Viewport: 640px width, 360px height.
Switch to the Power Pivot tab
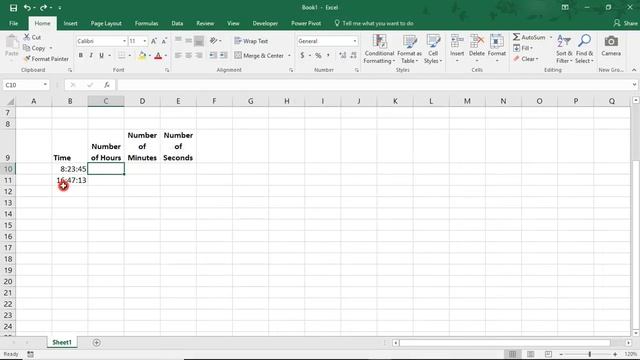(x=306, y=23)
